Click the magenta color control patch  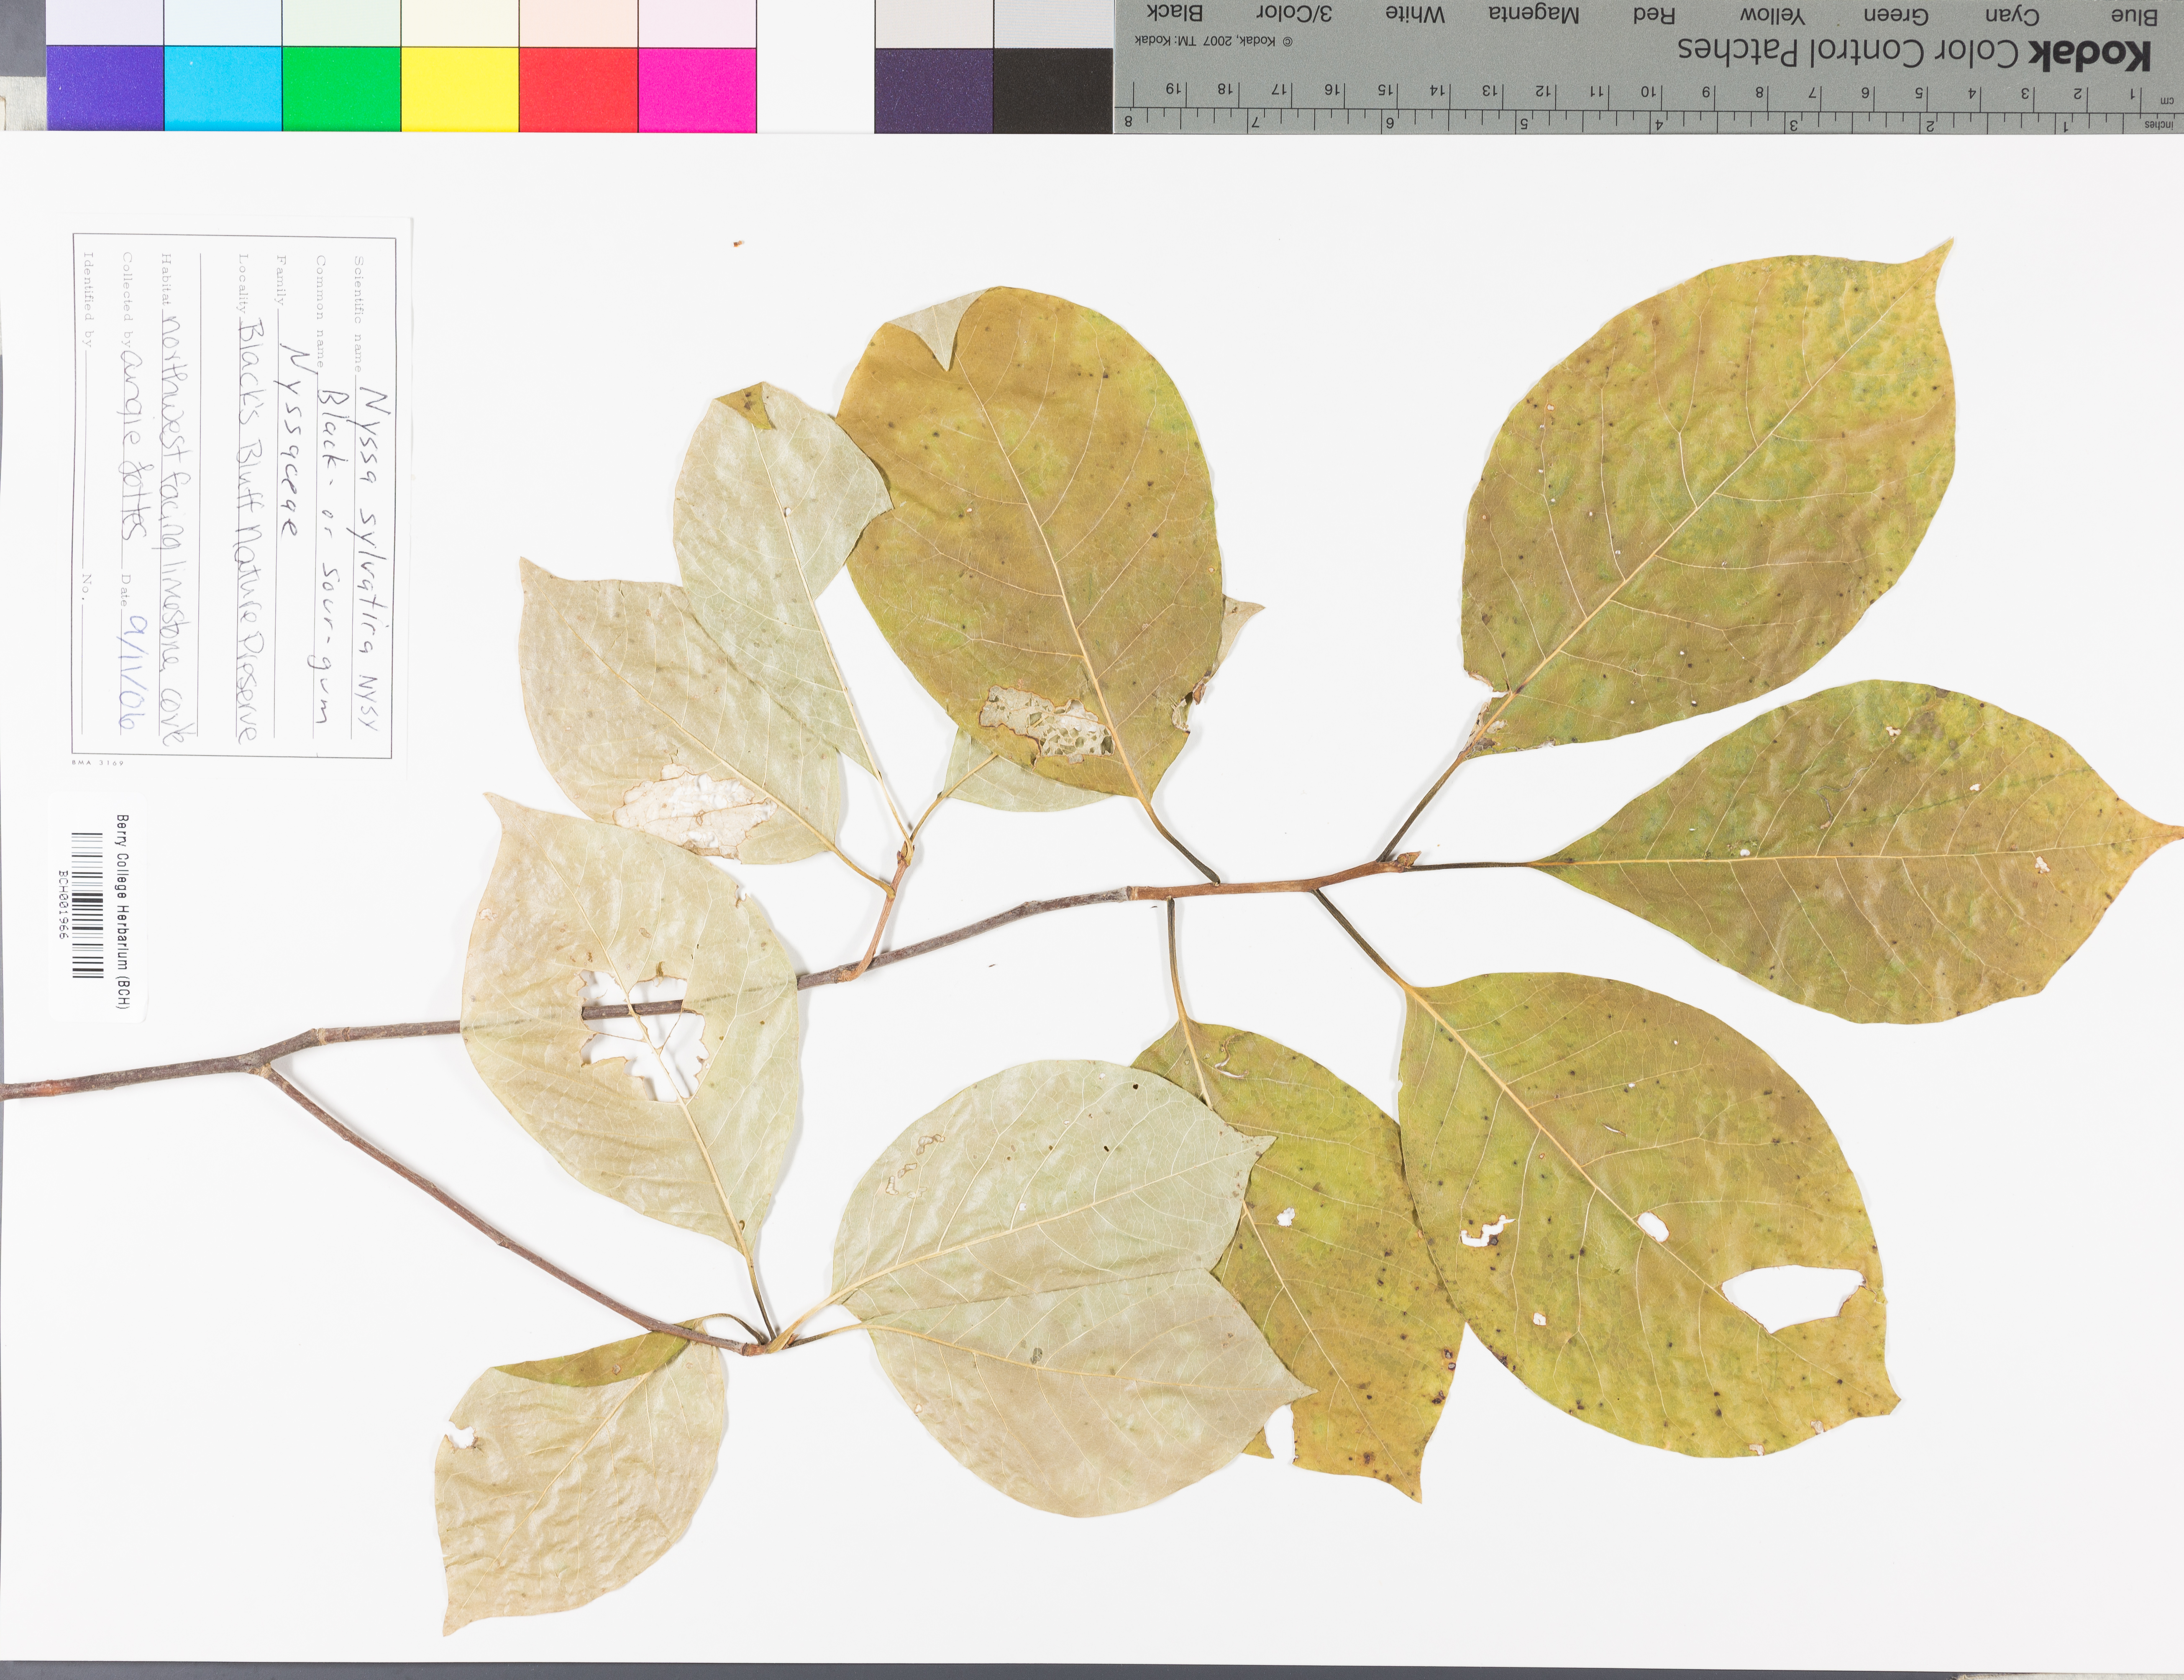click(x=696, y=88)
